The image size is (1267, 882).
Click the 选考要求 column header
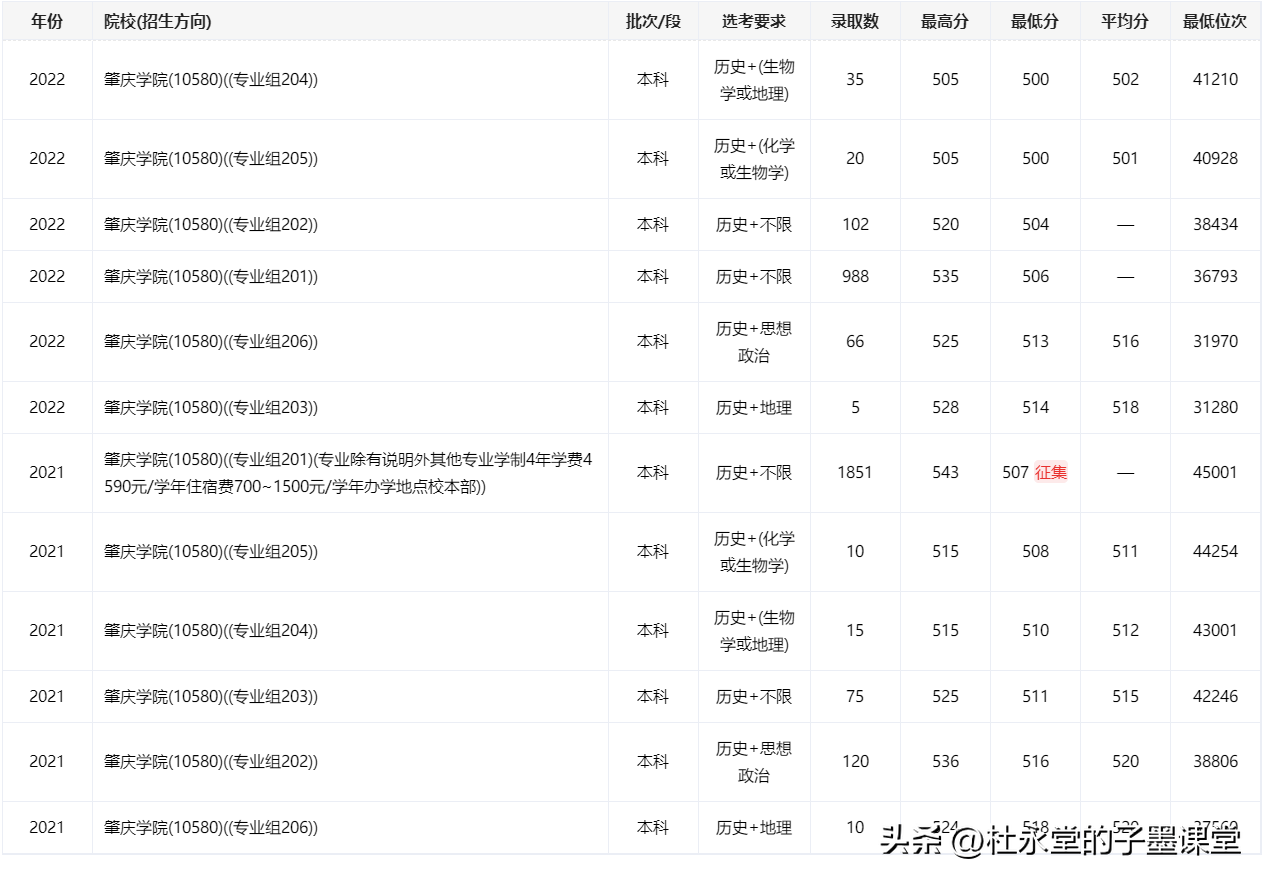coord(754,21)
